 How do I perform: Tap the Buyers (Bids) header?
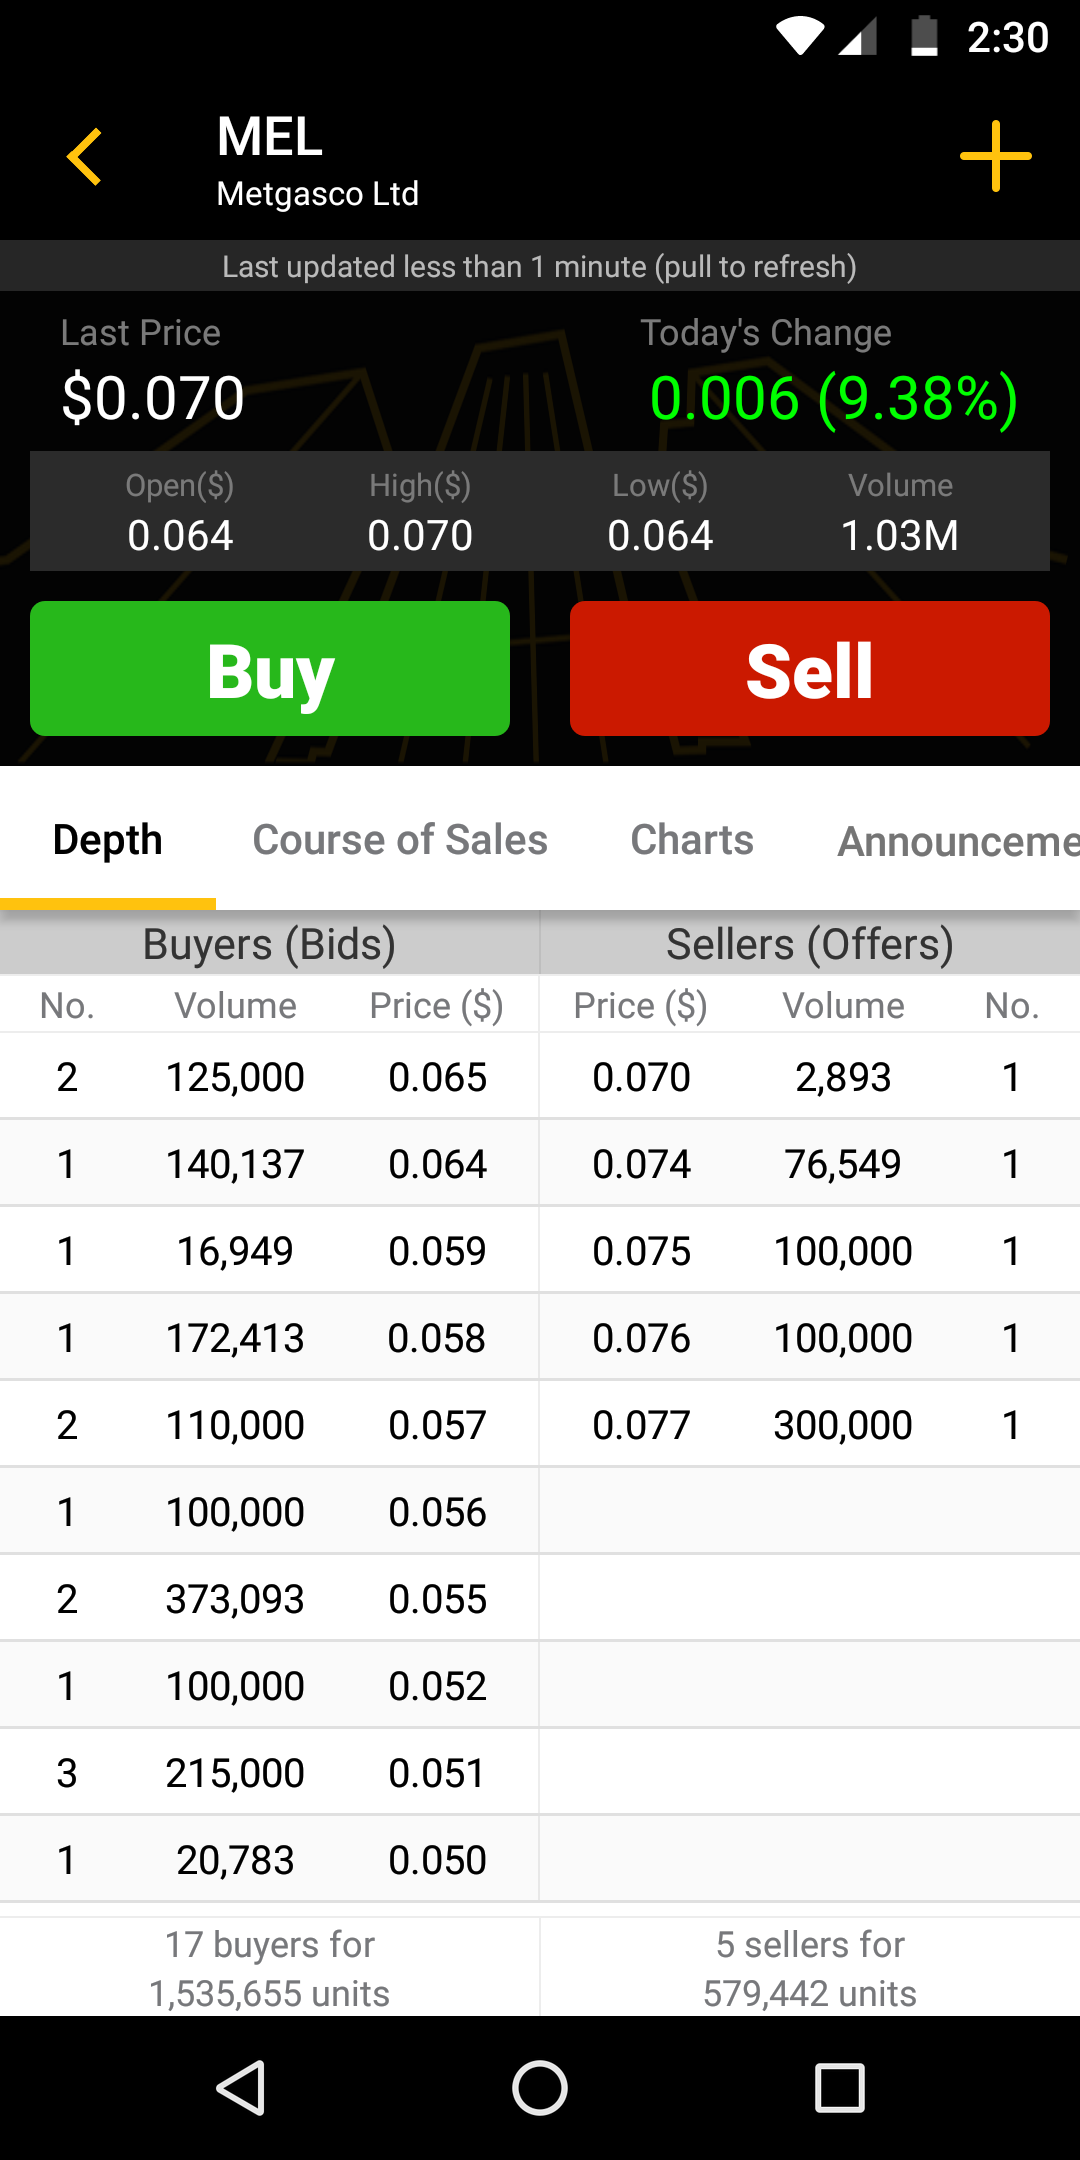(x=270, y=944)
